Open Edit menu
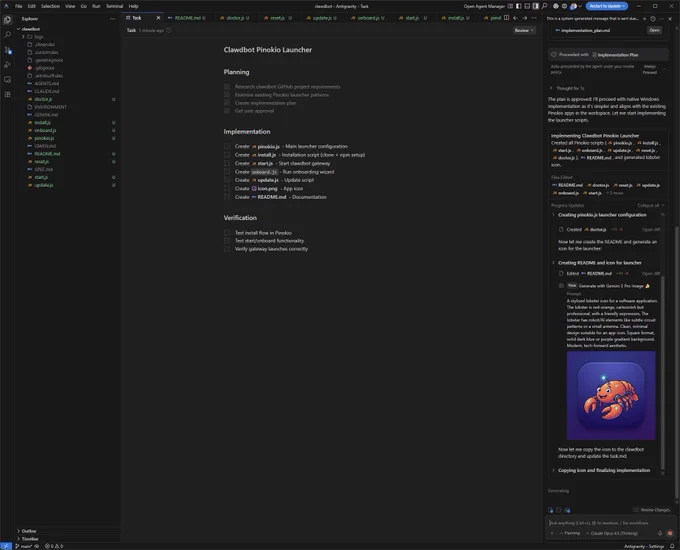Screen dimensions: 680x550 [32, 6]
